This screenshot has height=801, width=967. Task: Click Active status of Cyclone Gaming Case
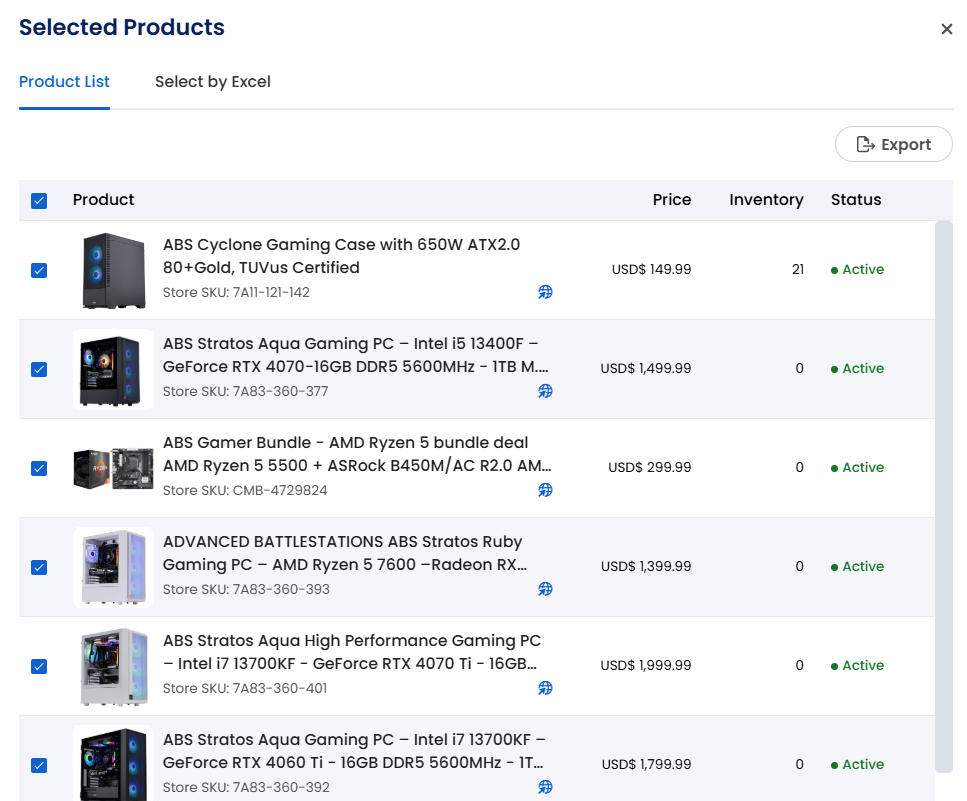[x=857, y=269]
